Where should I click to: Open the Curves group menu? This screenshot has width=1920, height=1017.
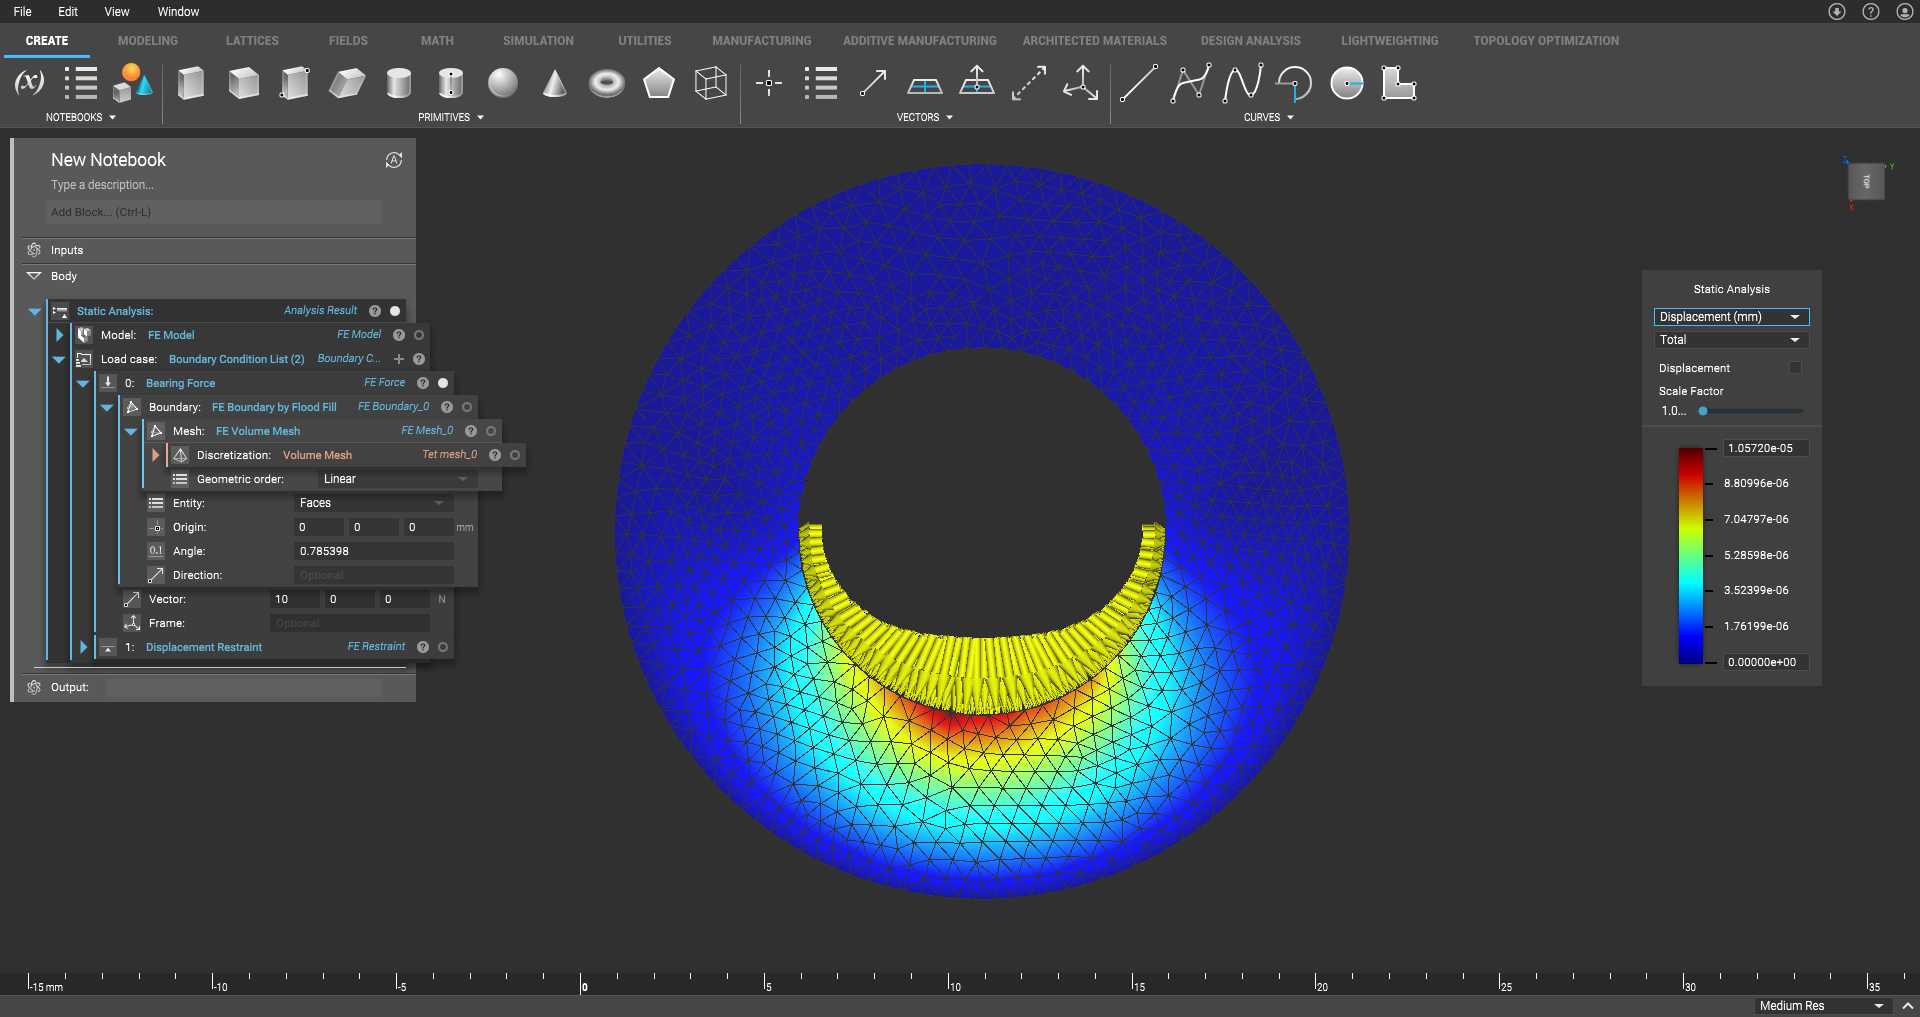[x=1269, y=117]
